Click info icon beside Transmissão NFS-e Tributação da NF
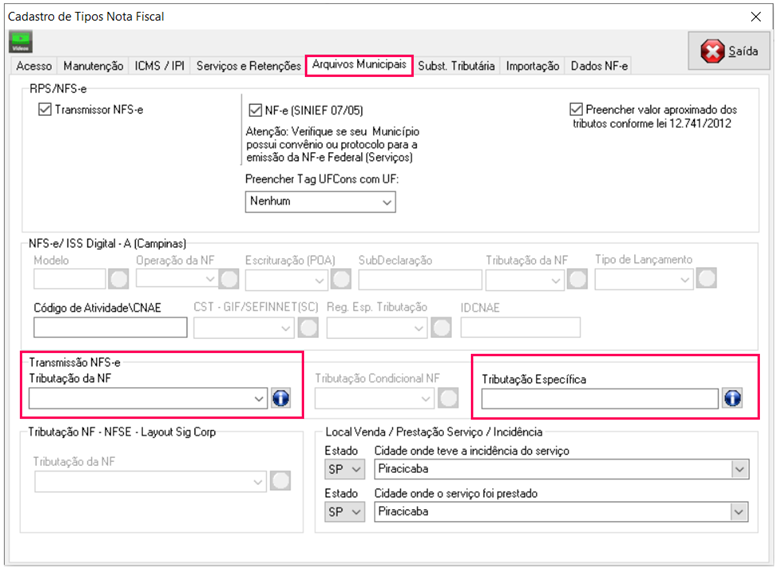 pos(281,399)
